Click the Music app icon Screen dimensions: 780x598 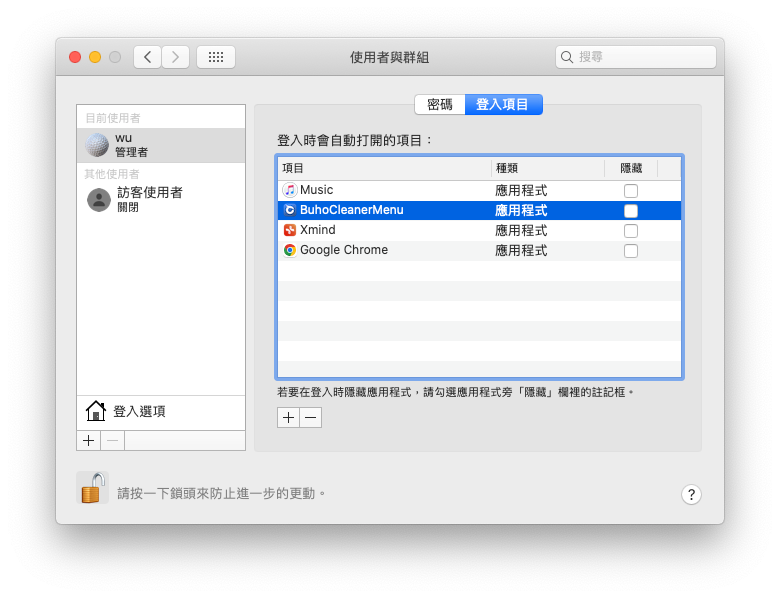coord(290,190)
